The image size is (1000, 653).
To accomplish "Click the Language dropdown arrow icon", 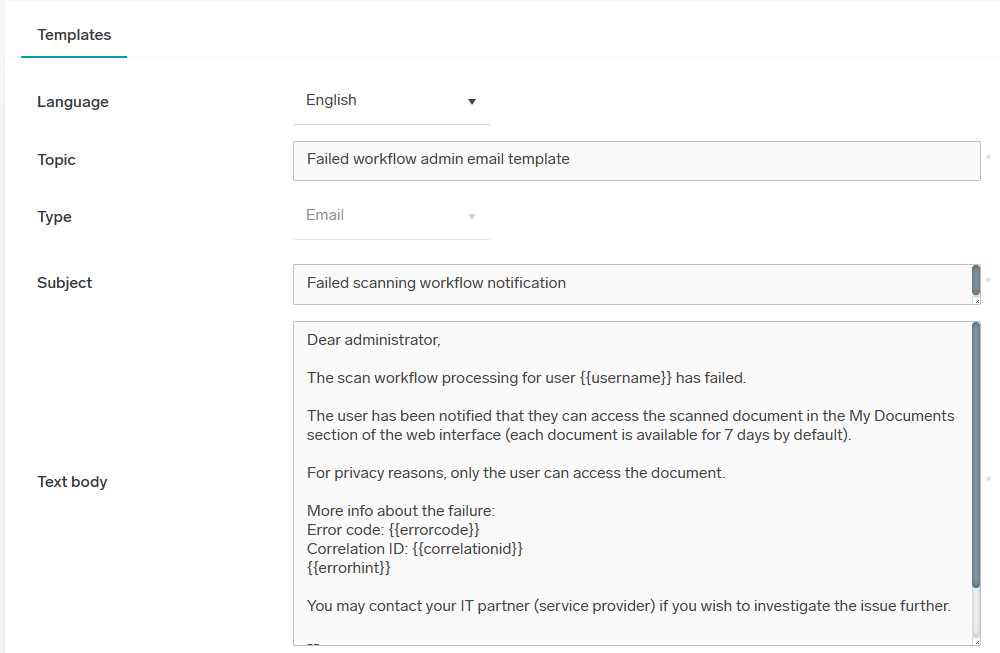I will point(472,101).
